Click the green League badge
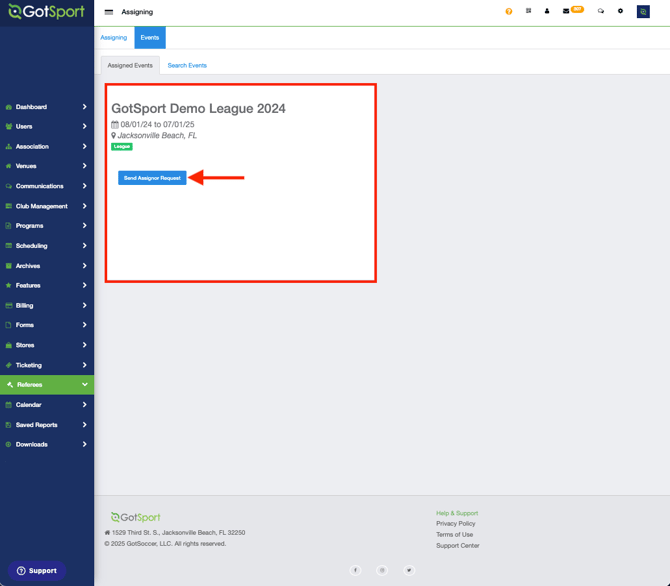670x586 pixels. (x=122, y=147)
